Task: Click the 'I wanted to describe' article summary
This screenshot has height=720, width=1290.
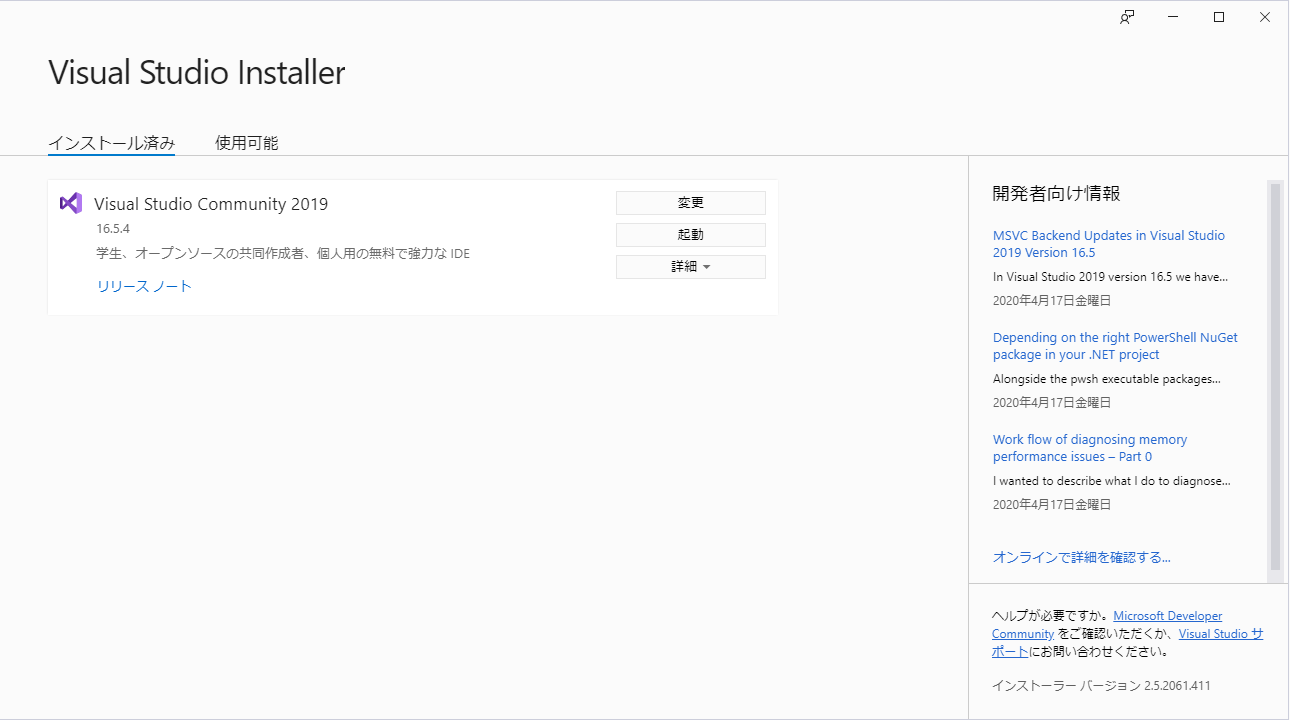Action: 1112,481
